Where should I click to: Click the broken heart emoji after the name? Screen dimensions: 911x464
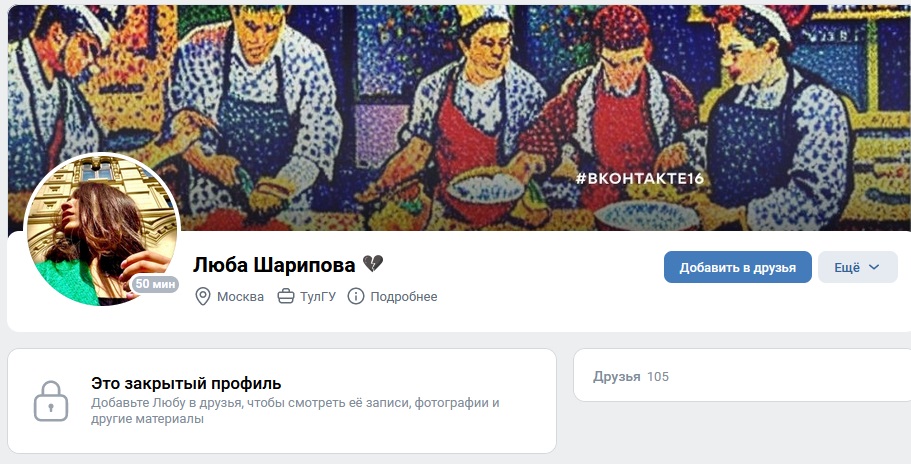[x=372, y=264]
